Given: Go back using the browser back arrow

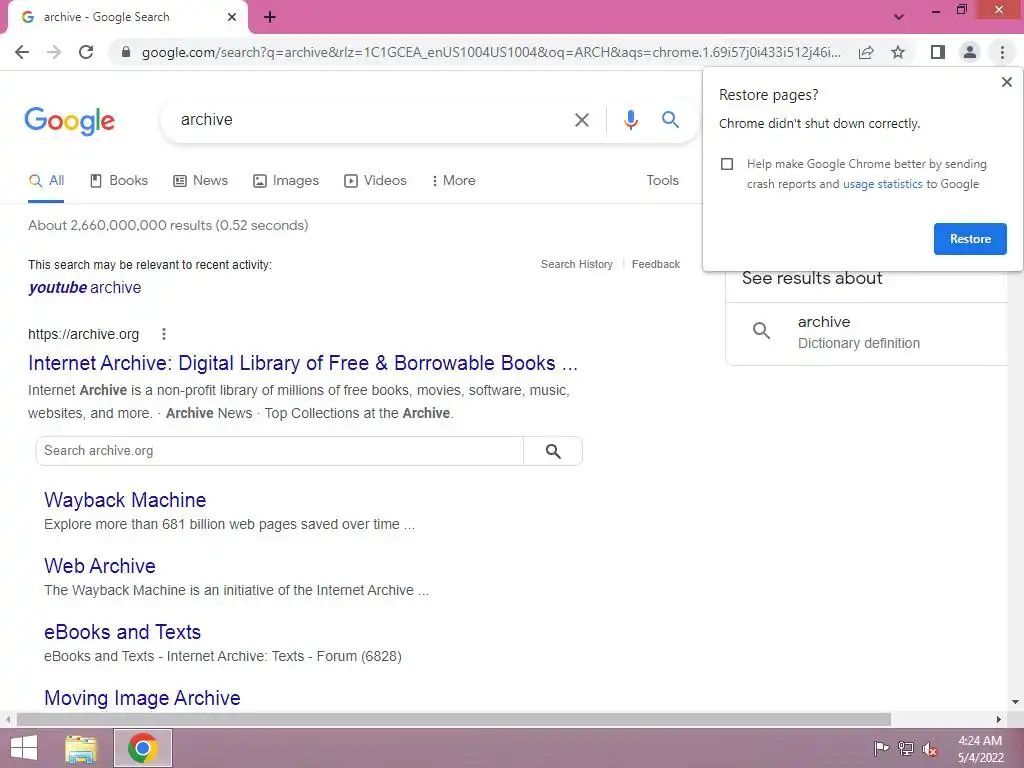Looking at the screenshot, I should coord(22,52).
